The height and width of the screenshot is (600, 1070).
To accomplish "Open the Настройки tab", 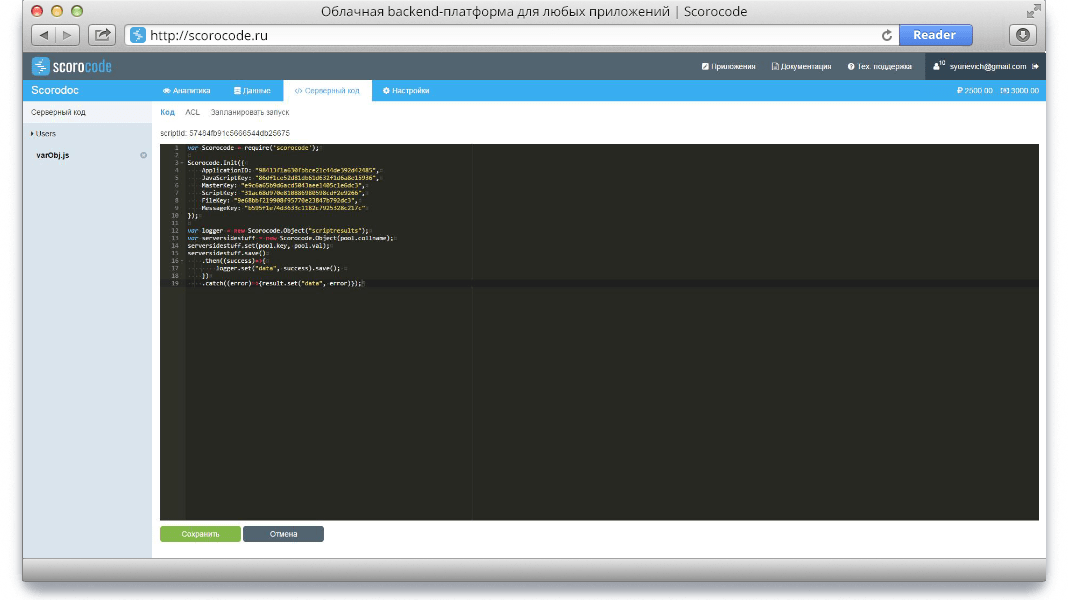I will point(406,91).
